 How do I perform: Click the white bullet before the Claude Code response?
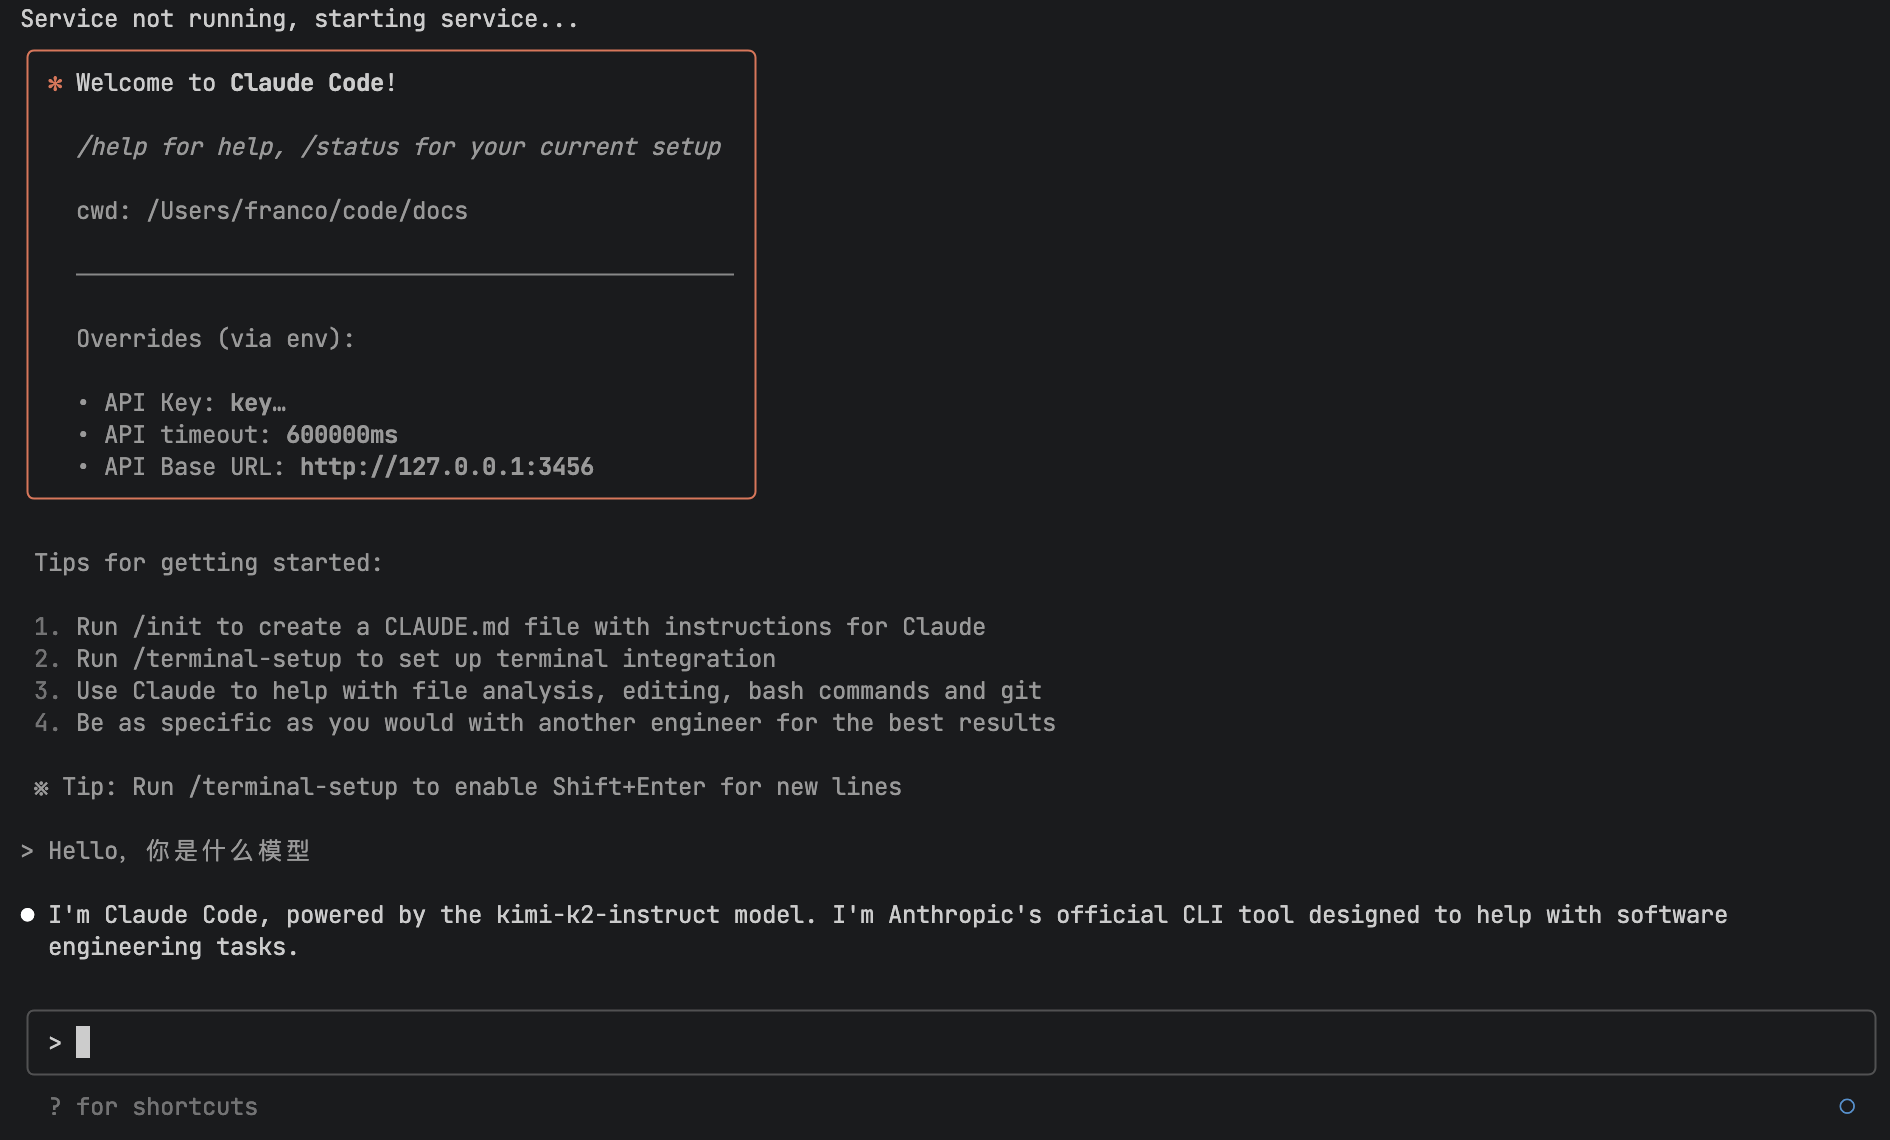tap(28, 915)
